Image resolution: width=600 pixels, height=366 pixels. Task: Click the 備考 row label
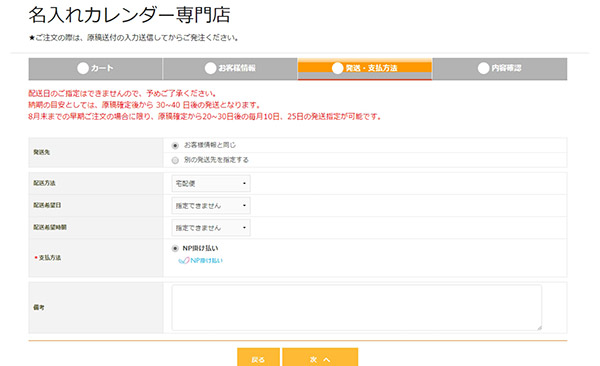(x=39, y=307)
